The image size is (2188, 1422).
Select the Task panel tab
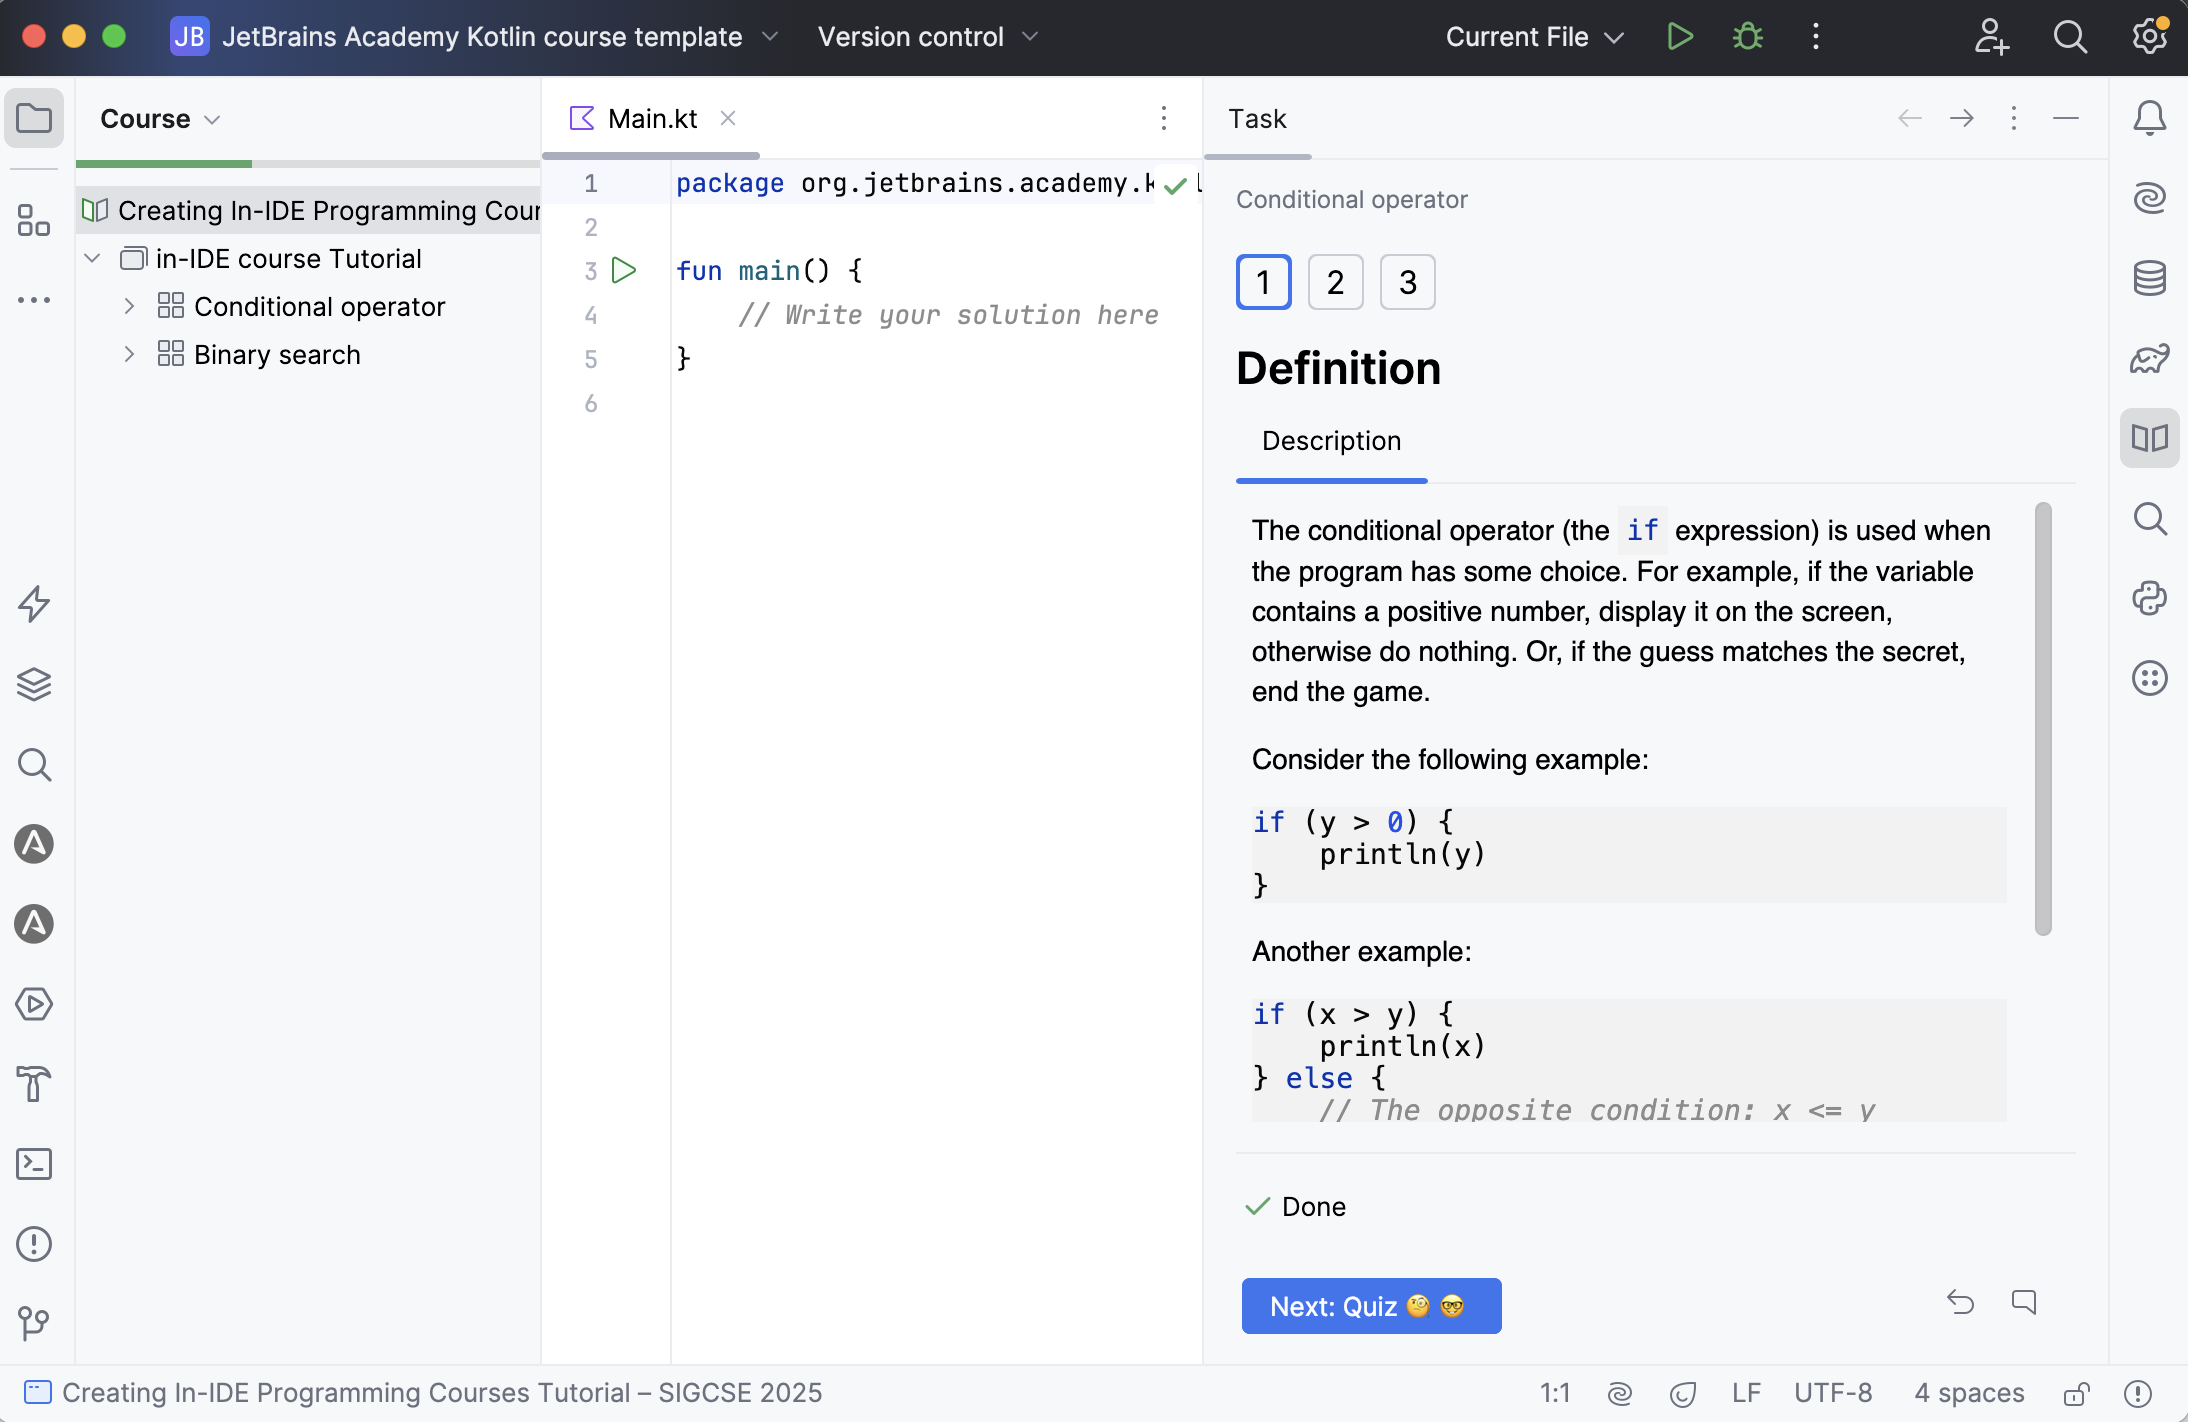[x=1257, y=118]
